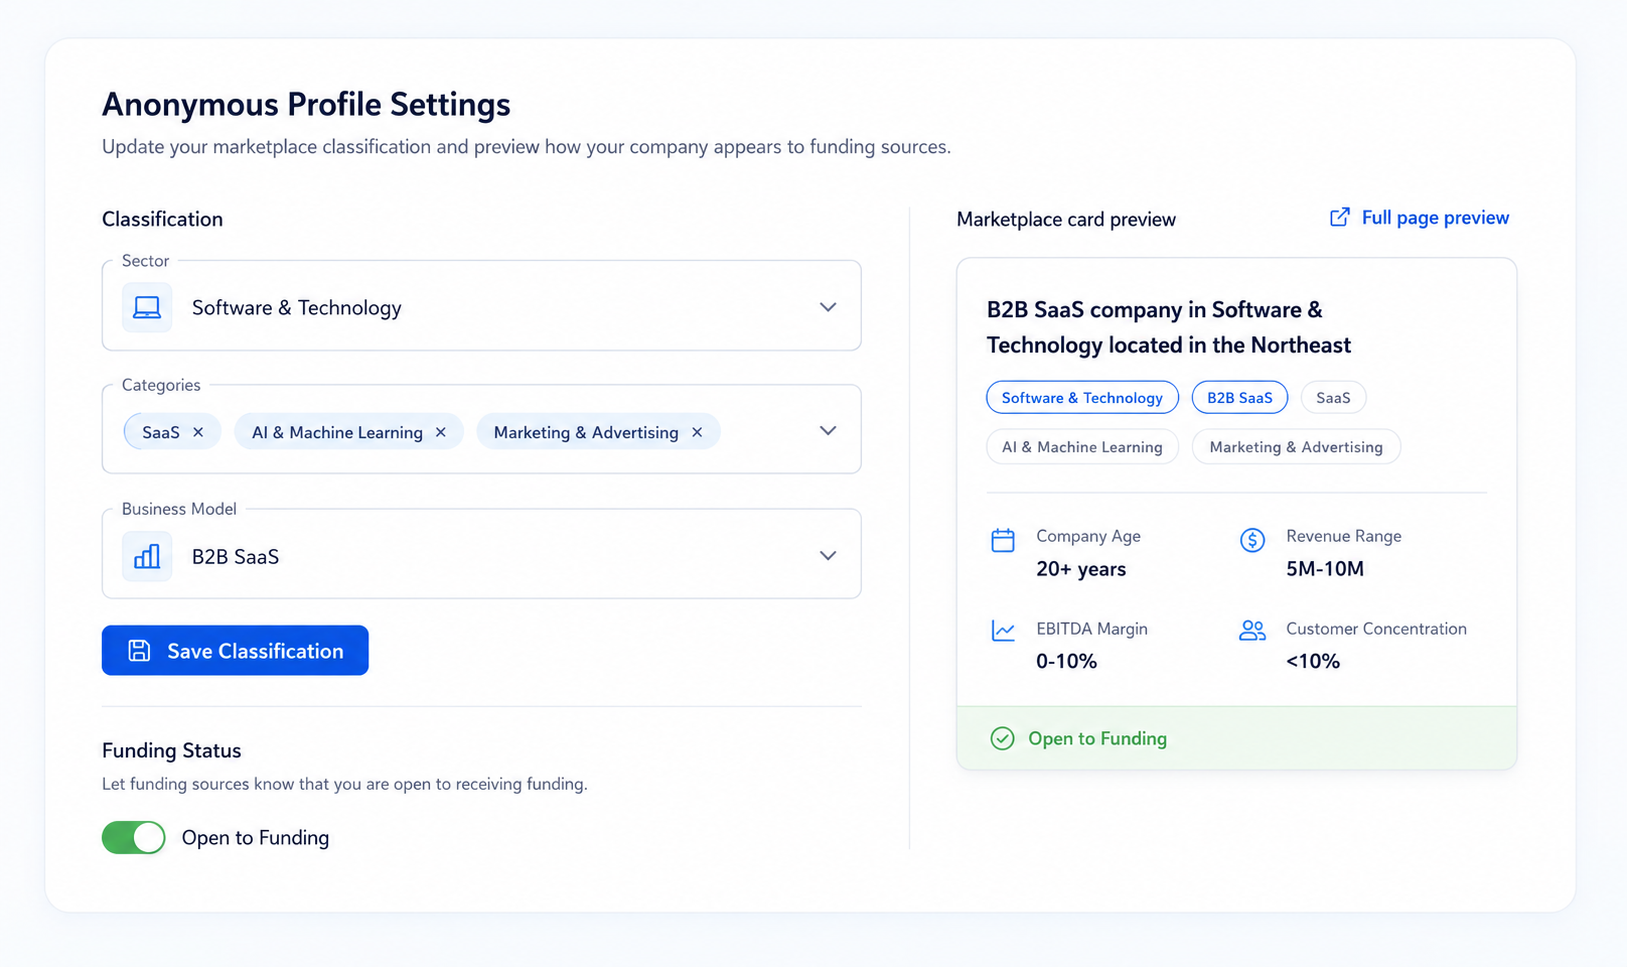1627x967 pixels.
Task: Click the B2B SaaS tag in preview
Action: point(1240,398)
